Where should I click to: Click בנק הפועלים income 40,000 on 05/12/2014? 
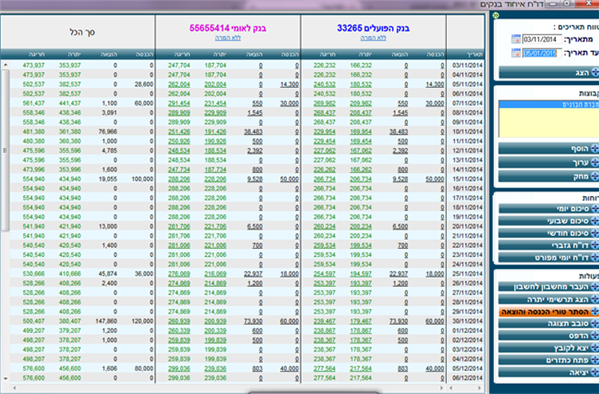(x=435, y=368)
